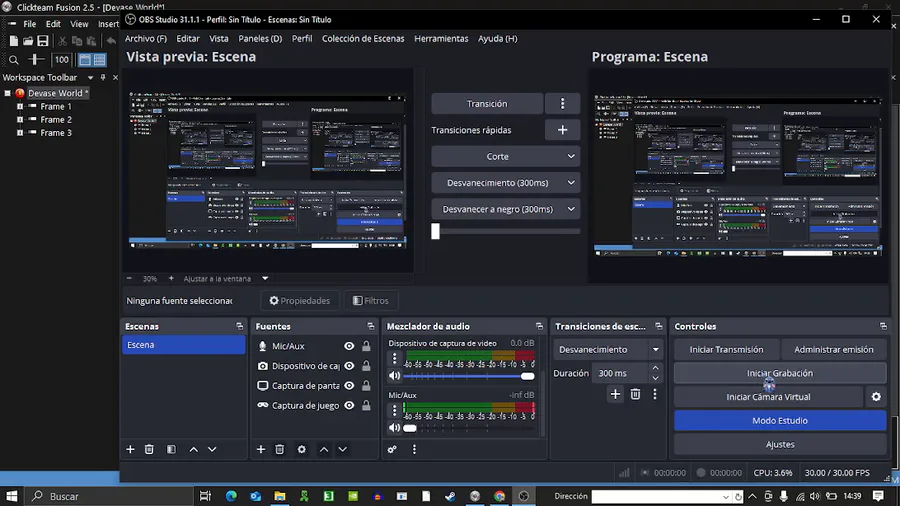900x506 pixels.
Task: Click the Transición button
Action: click(x=487, y=104)
